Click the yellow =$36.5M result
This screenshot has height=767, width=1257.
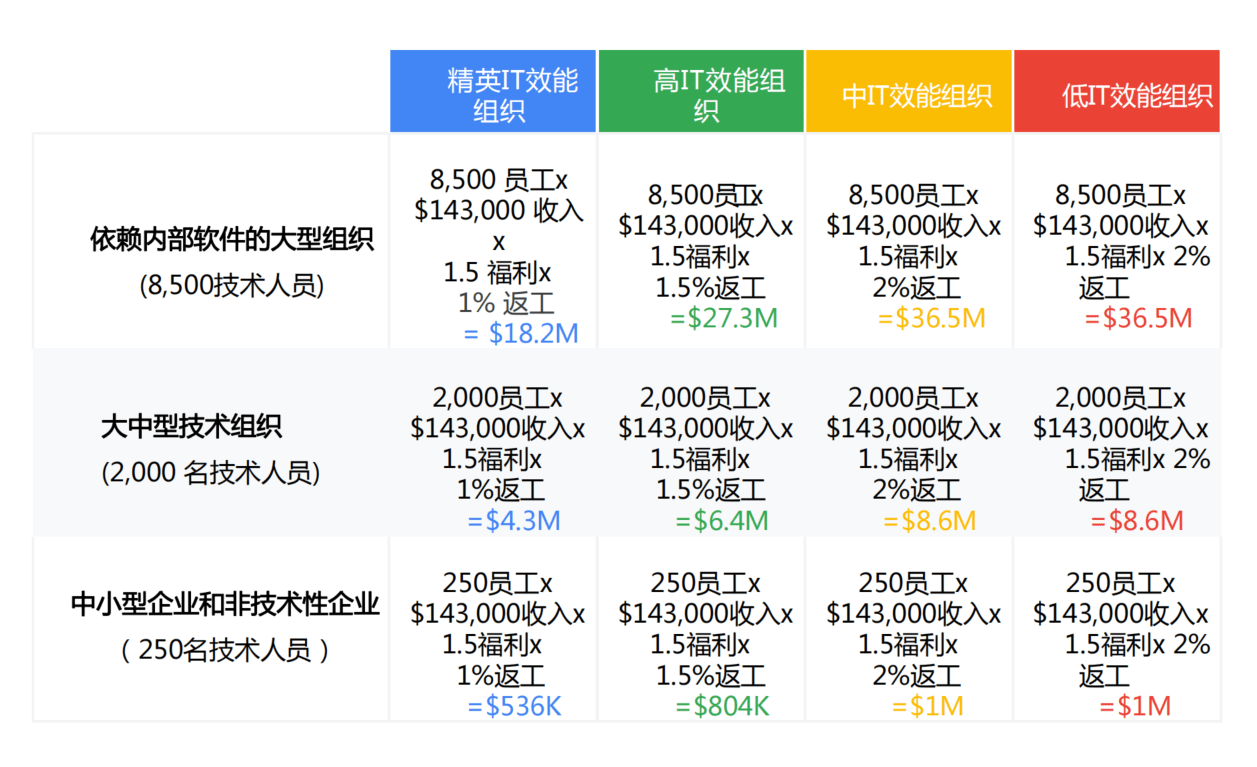click(x=932, y=318)
